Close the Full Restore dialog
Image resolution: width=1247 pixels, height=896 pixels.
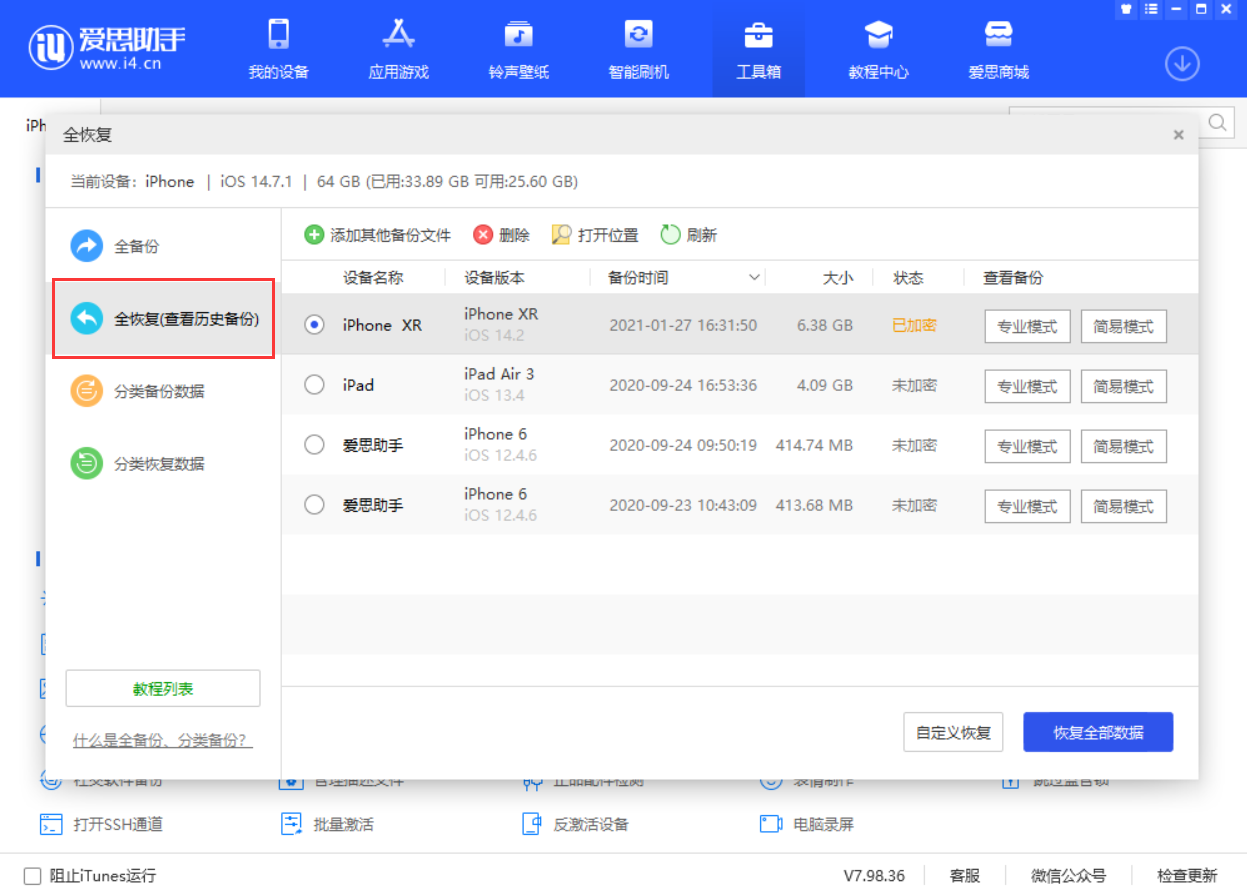coord(1178,135)
